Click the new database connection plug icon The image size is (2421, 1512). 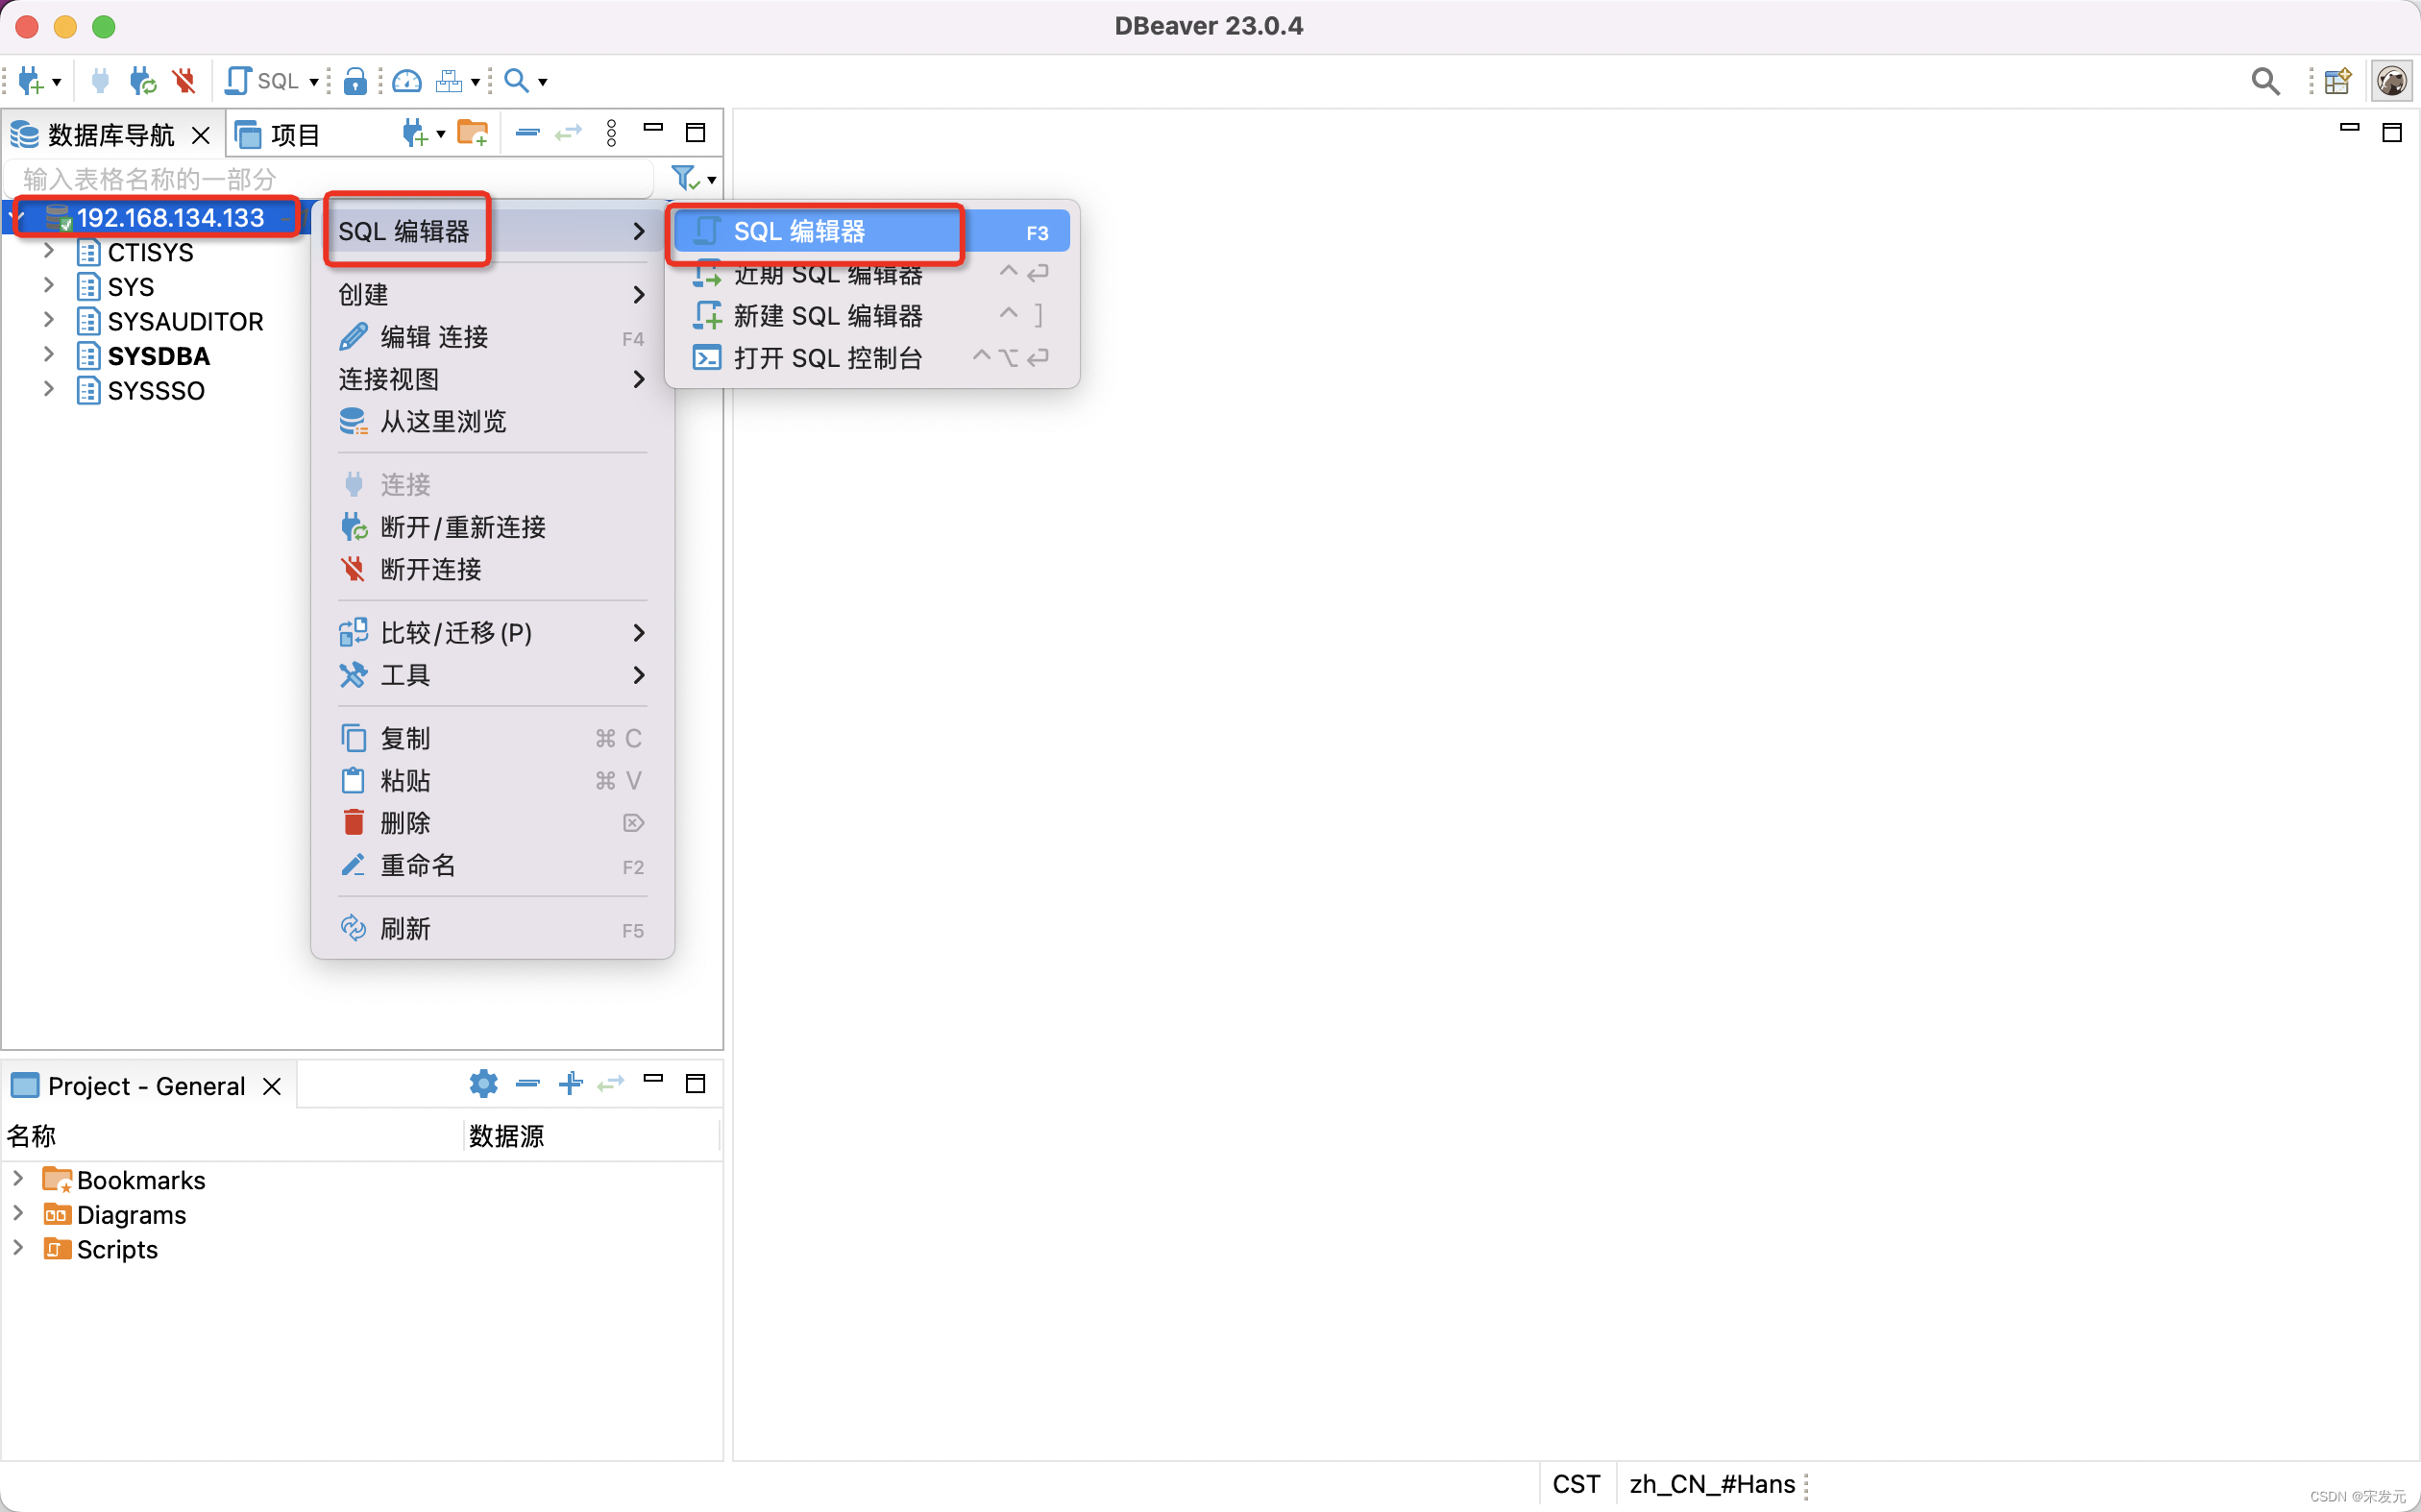(x=30, y=80)
